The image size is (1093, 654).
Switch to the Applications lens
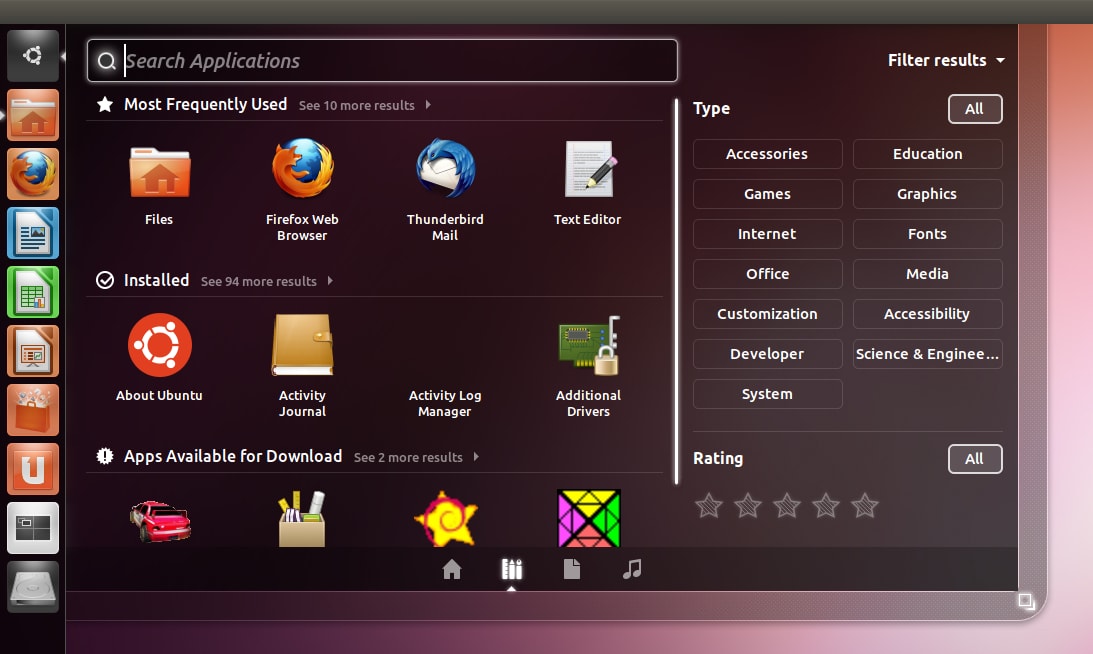[512, 570]
